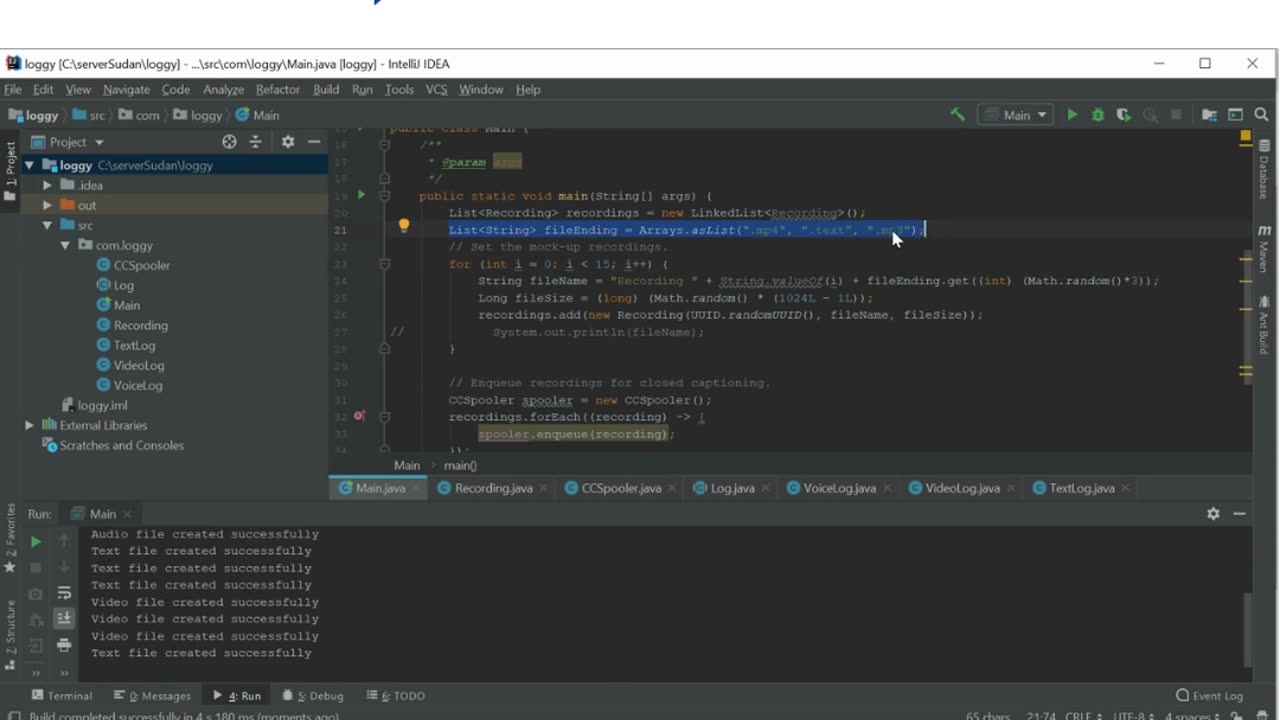The height and width of the screenshot is (720, 1280).
Task: Collapse the loggy root folder
Action: coord(29,165)
